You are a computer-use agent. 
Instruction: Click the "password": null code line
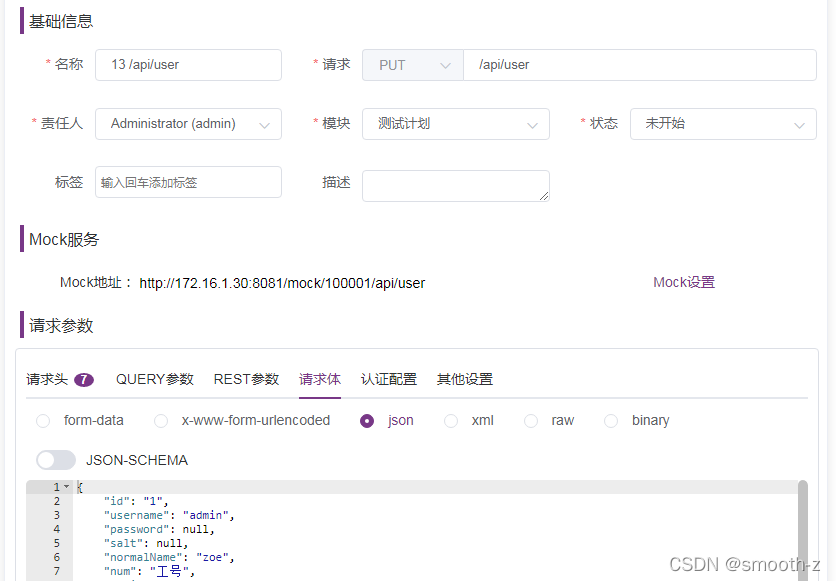(x=159, y=529)
